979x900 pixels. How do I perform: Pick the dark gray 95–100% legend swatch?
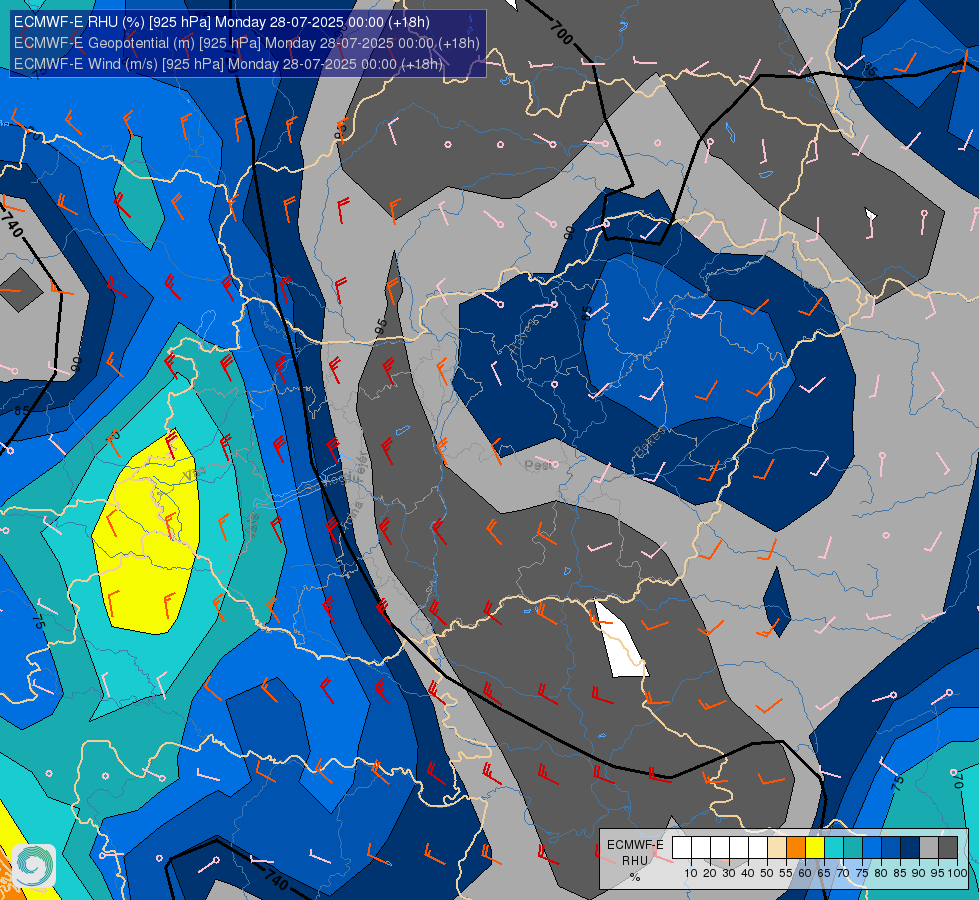(948, 848)
